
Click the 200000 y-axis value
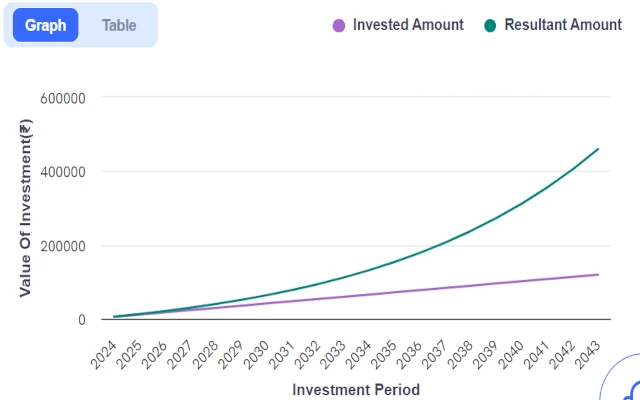pos(62,246)
